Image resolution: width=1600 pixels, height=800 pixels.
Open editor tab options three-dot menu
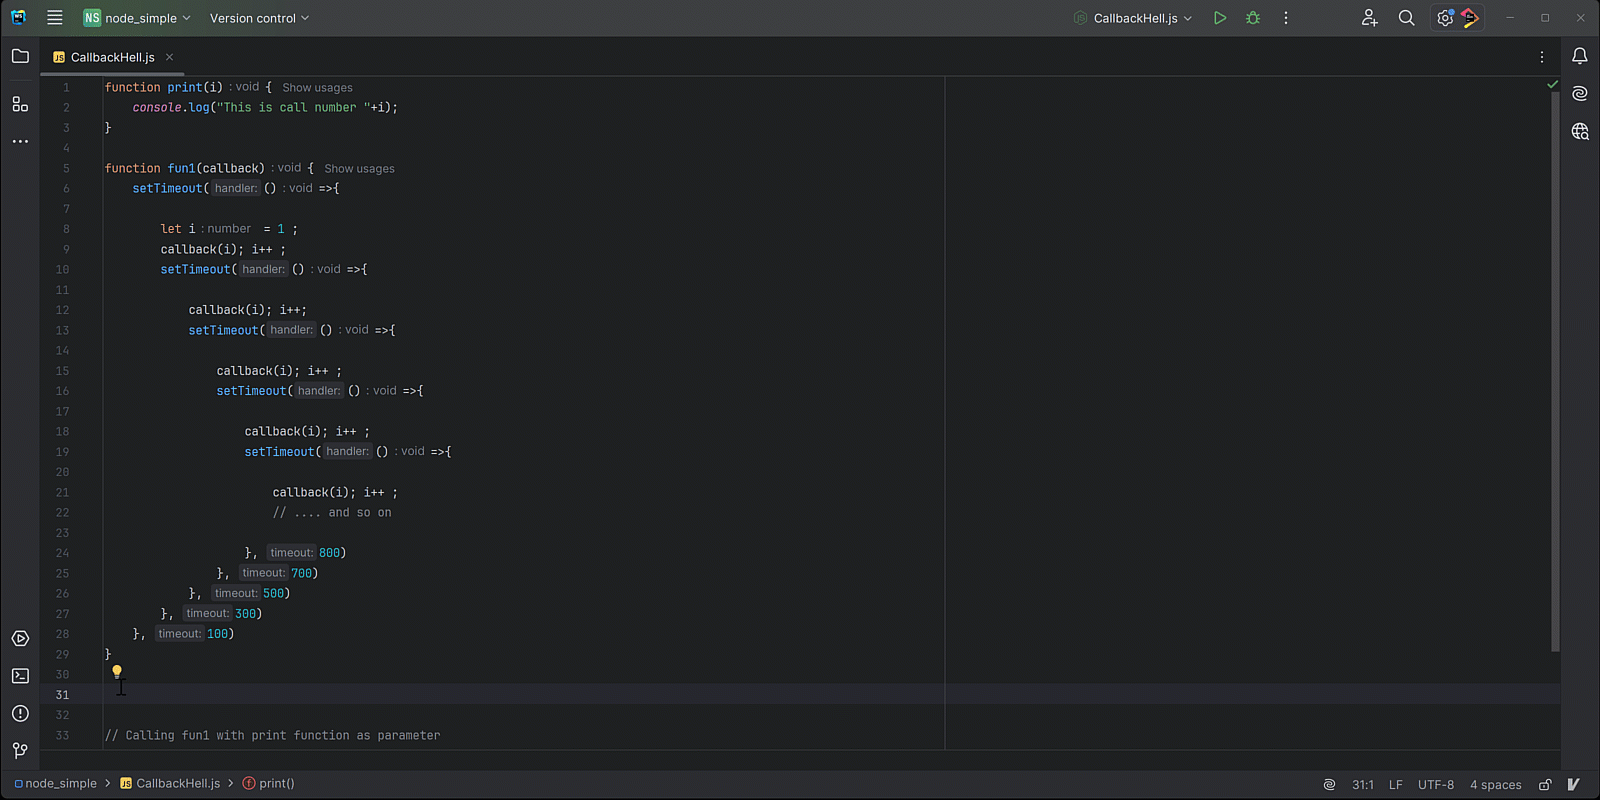pos(1542,57)
